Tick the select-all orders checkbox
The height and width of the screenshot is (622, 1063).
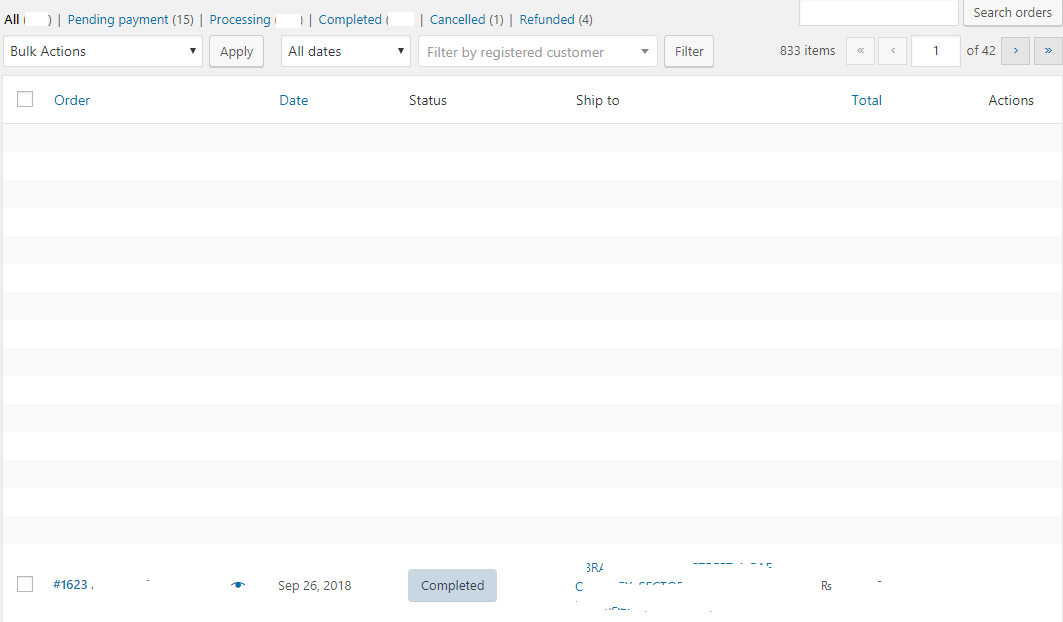click(x=25, y=100)
